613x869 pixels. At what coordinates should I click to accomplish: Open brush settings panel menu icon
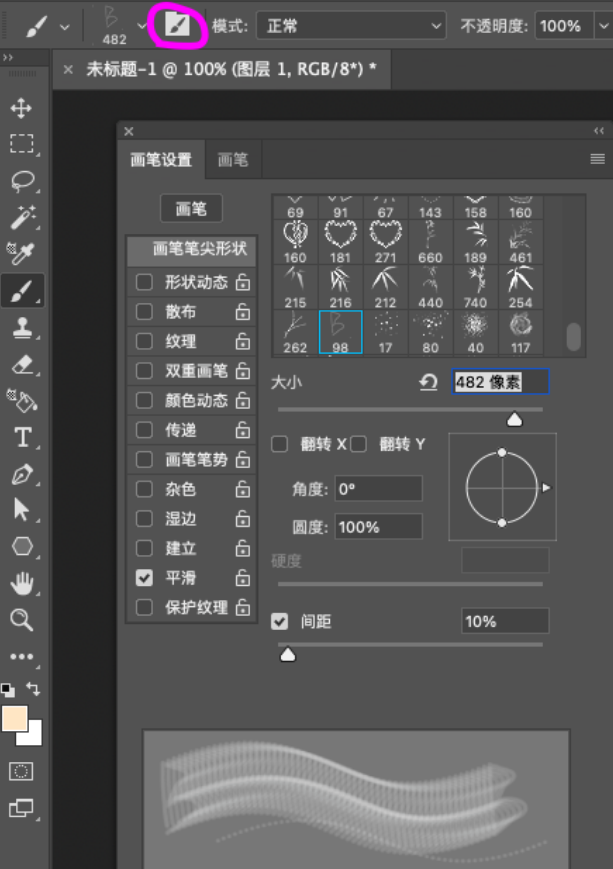coord(597,160)
